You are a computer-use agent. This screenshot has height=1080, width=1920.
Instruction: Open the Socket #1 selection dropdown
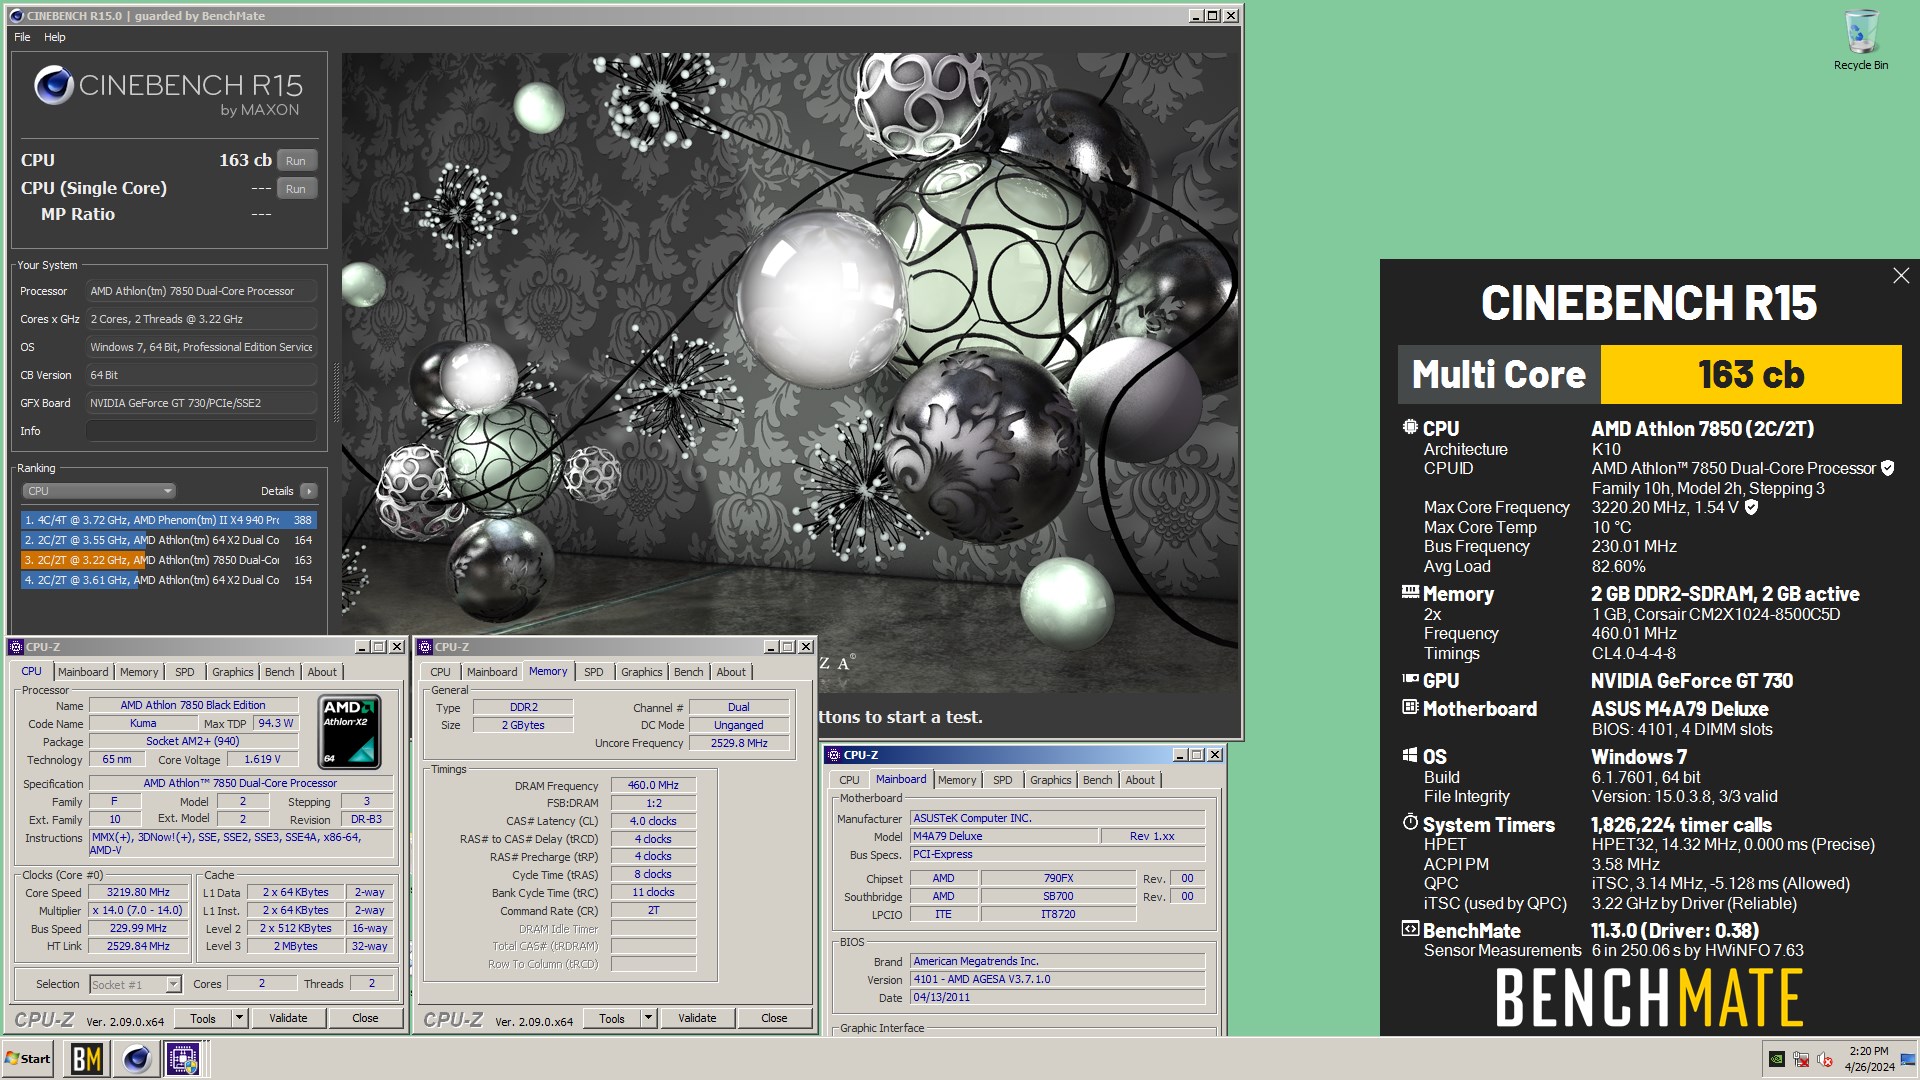pos(136,985)
